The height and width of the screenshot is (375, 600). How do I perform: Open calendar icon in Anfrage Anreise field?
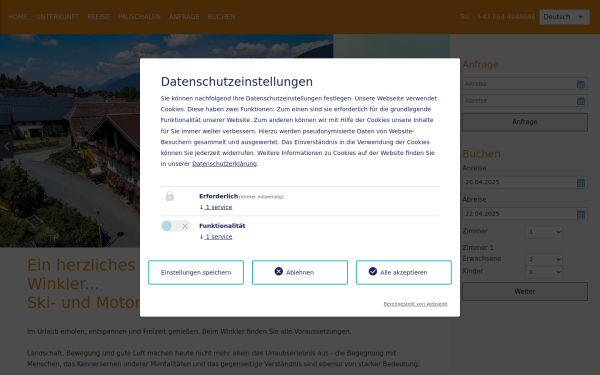point(580,84)
